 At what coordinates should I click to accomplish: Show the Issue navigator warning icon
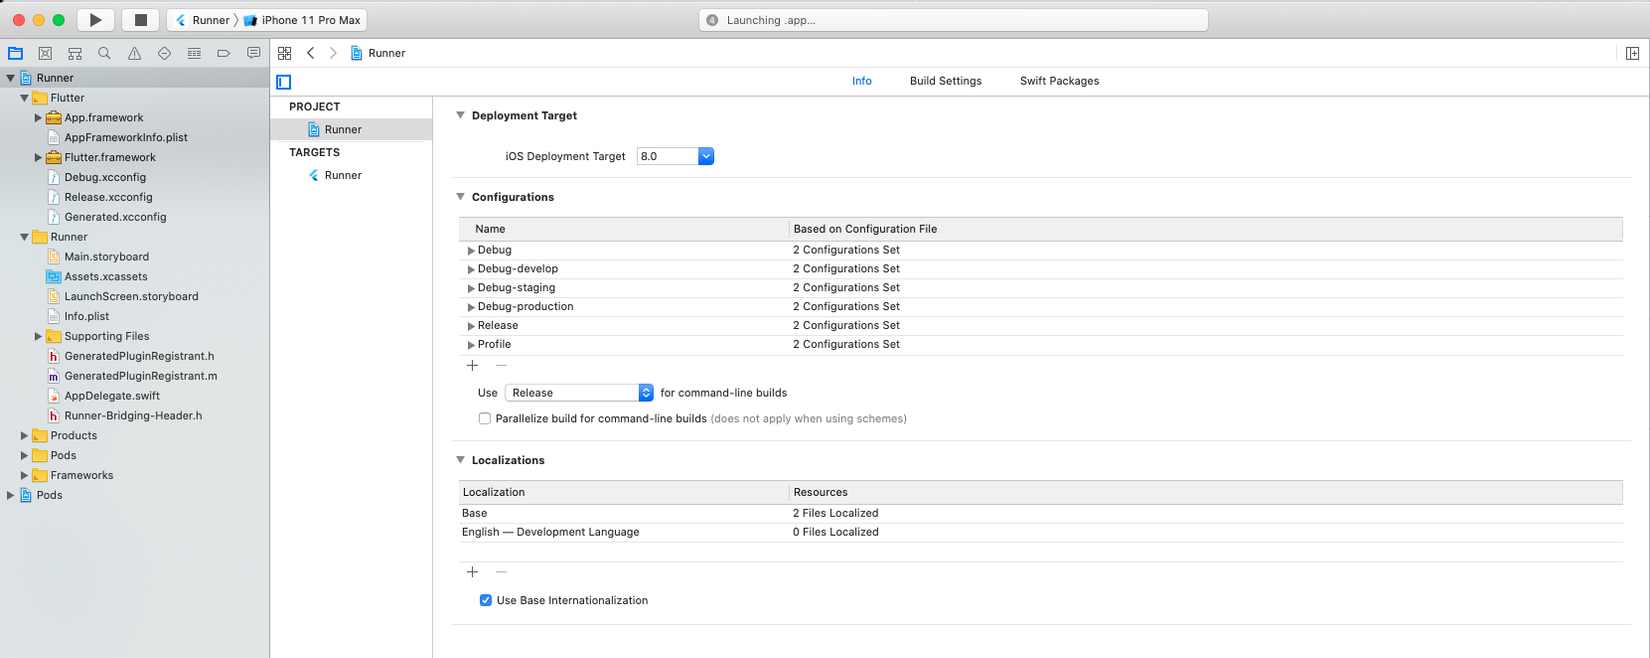(x=134, y=53)
